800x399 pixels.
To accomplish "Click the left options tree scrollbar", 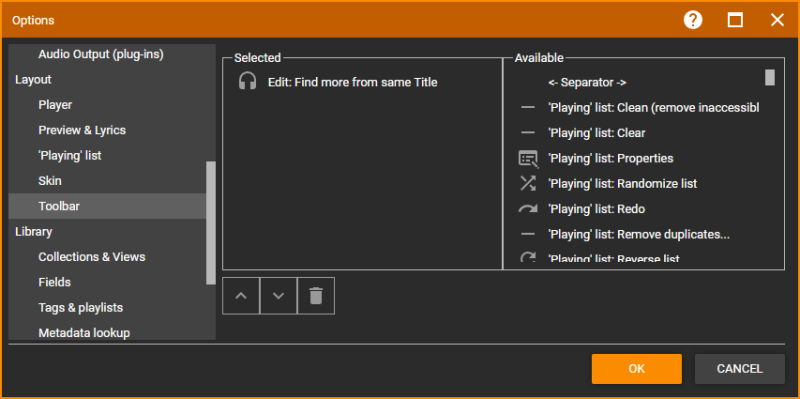I will pyautogui.click(x=211, y=222).
